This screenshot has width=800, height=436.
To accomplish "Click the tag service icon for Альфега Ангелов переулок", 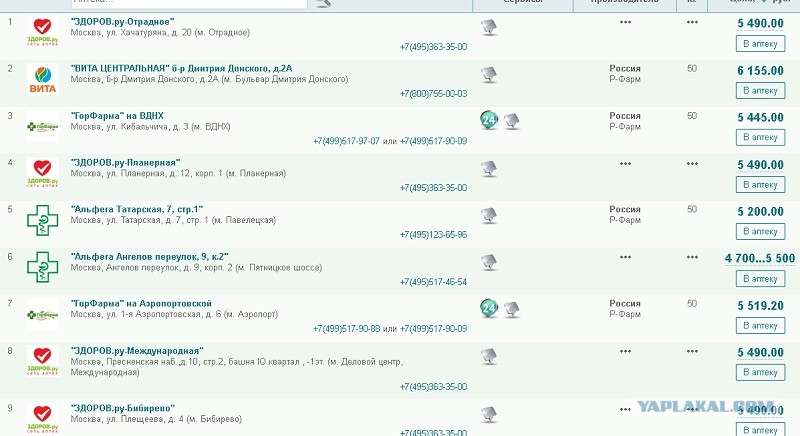I will click(x=489, y=263).
